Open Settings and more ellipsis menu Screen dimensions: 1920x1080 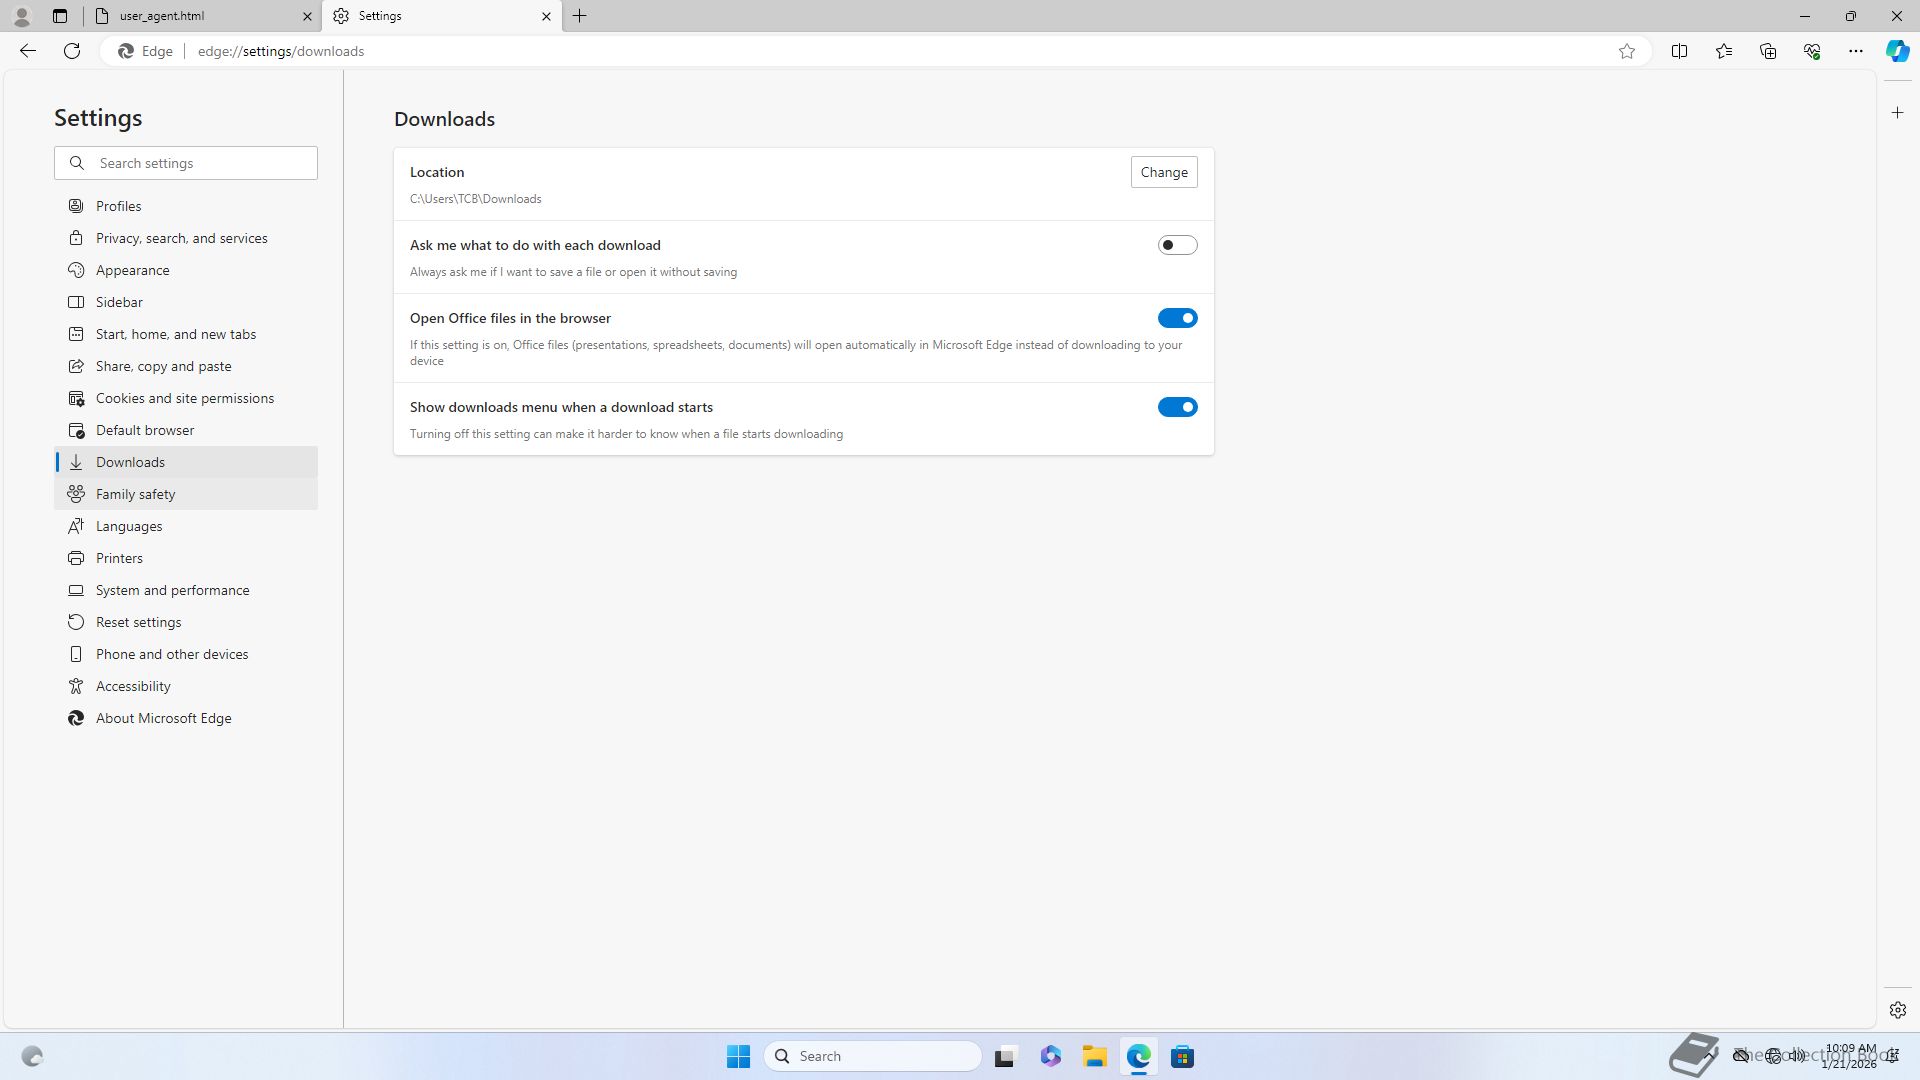tap(1855, 51)
